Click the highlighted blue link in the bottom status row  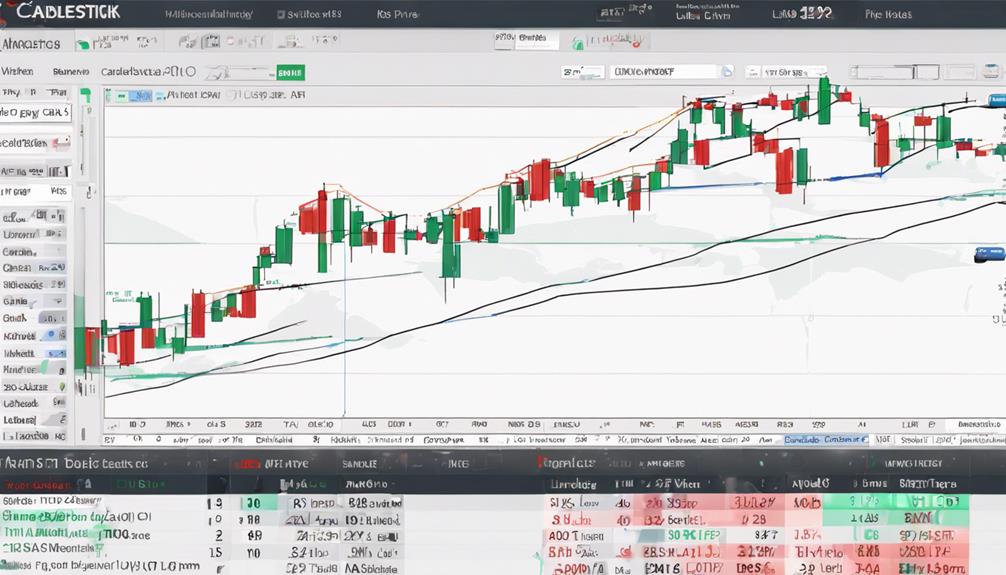(826, 440)
